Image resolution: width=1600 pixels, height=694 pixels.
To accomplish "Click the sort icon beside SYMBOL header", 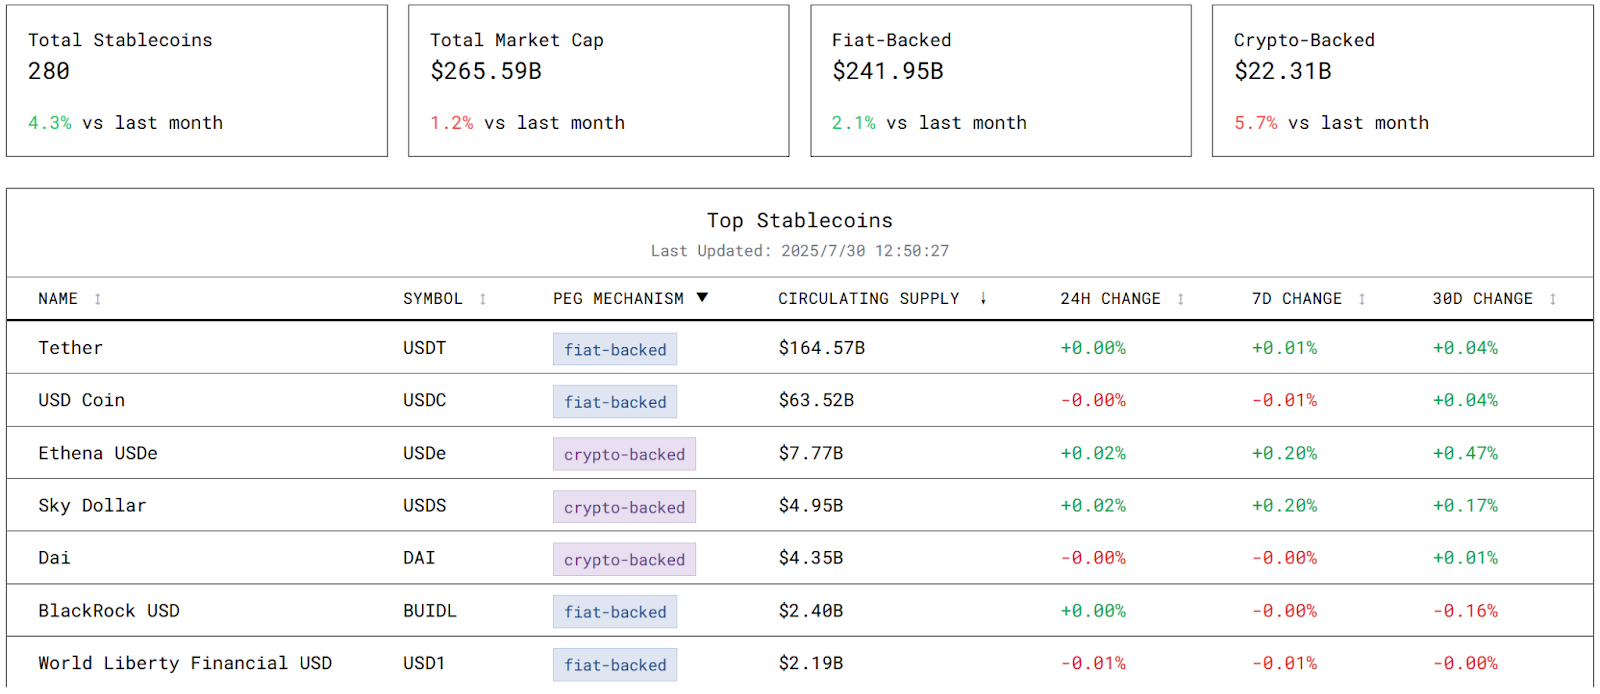I will coord(482,299).
